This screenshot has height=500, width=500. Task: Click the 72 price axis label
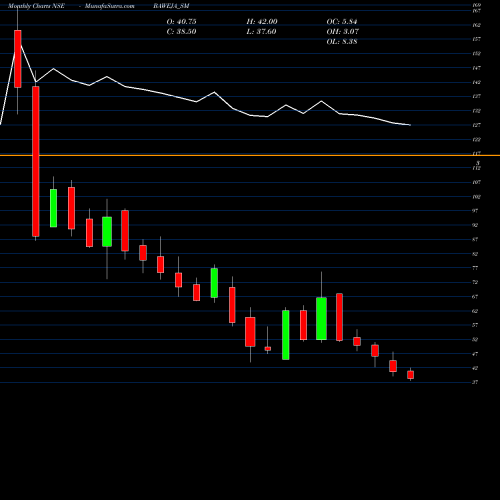click(x=475, y=282)
